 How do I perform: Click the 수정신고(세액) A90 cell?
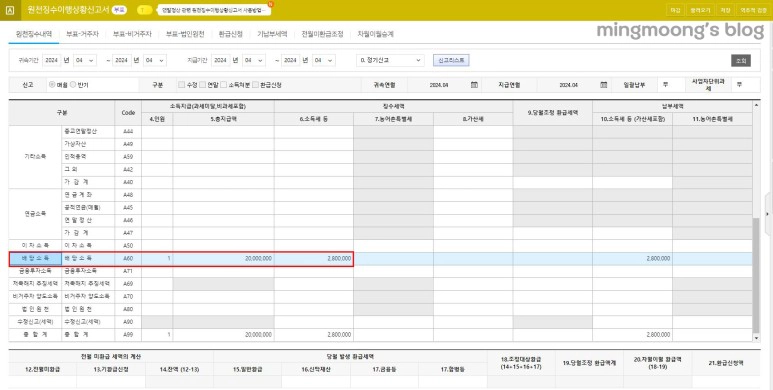[x=128, y=322]
